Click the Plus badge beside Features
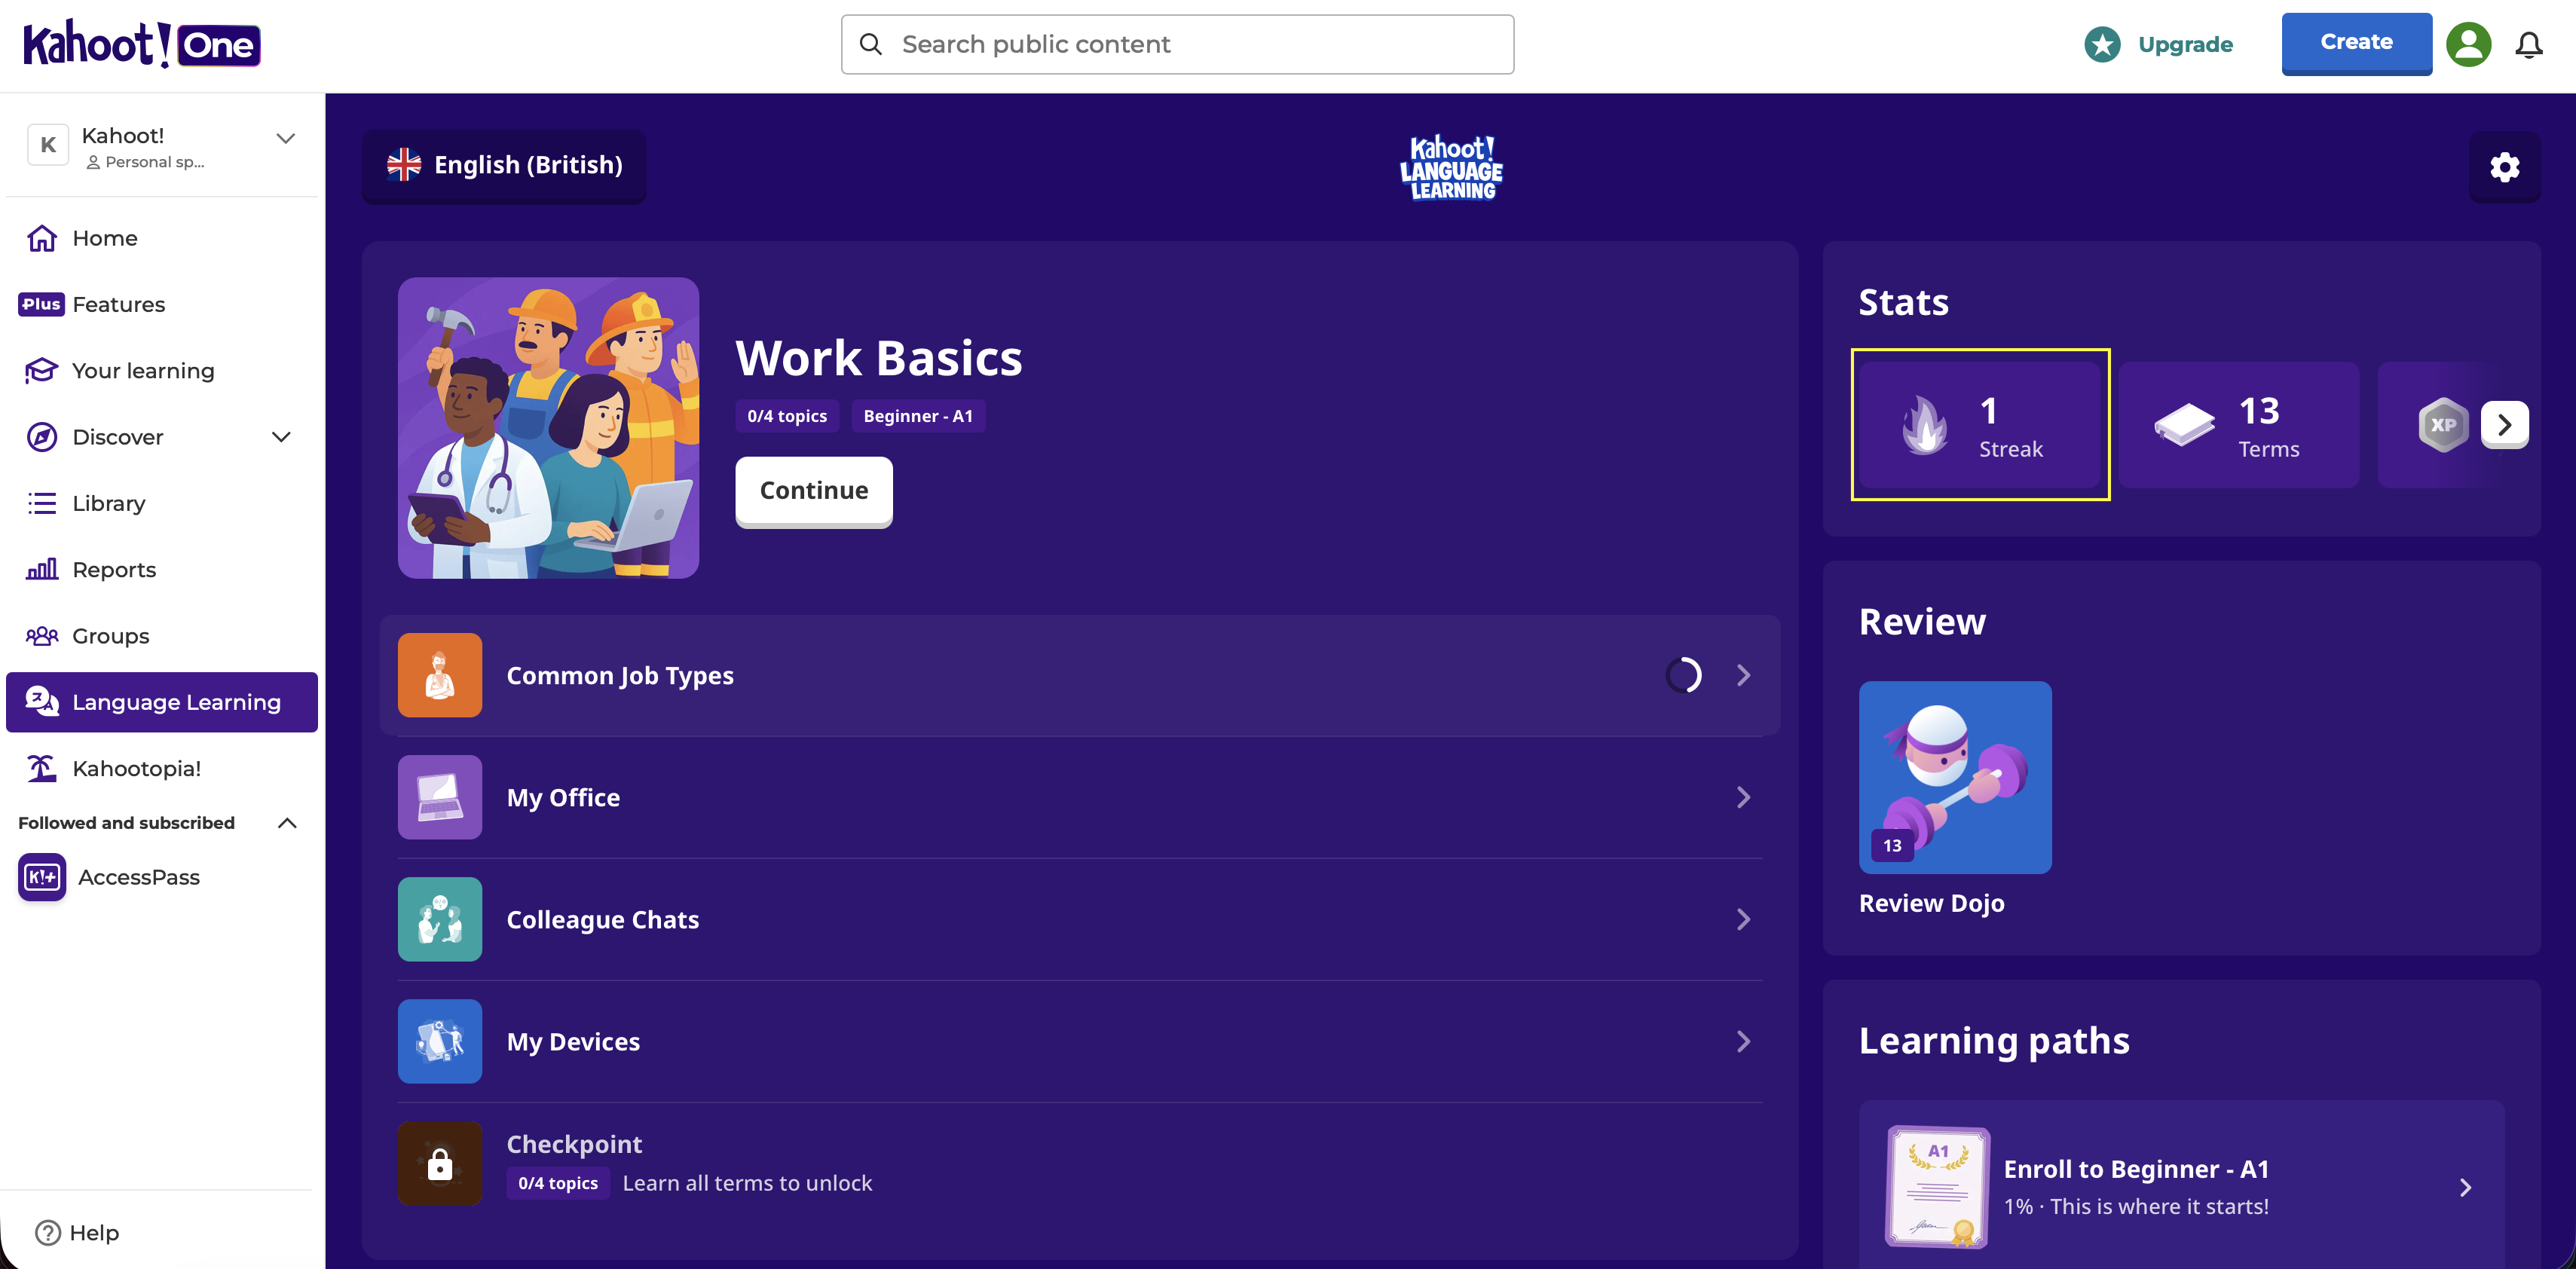 [x=41, y=304]
